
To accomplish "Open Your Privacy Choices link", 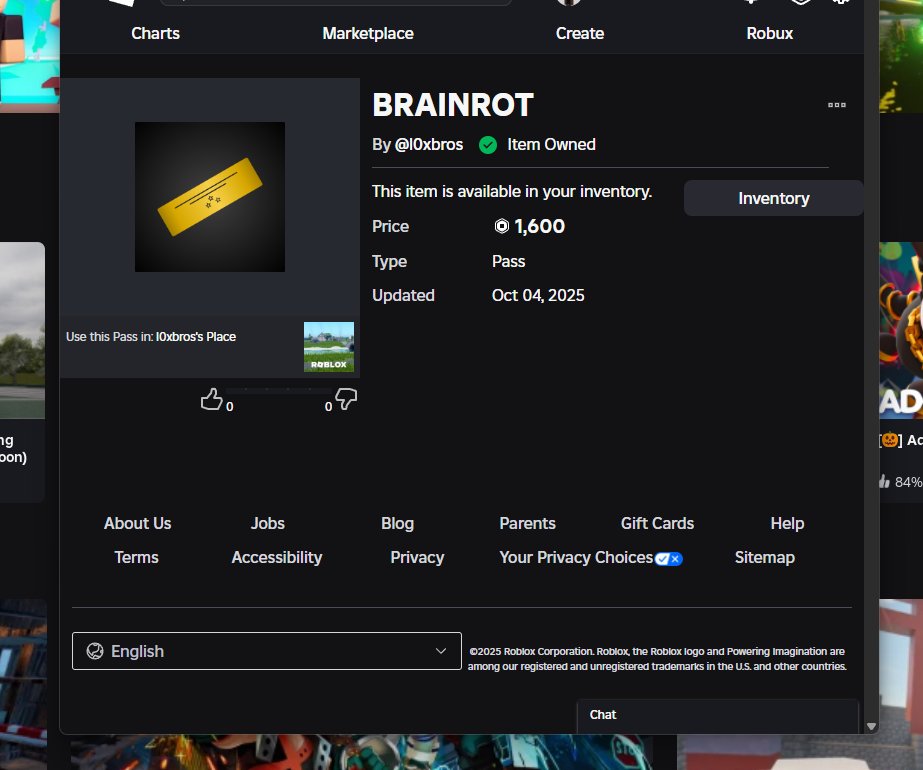I will 576,557.
